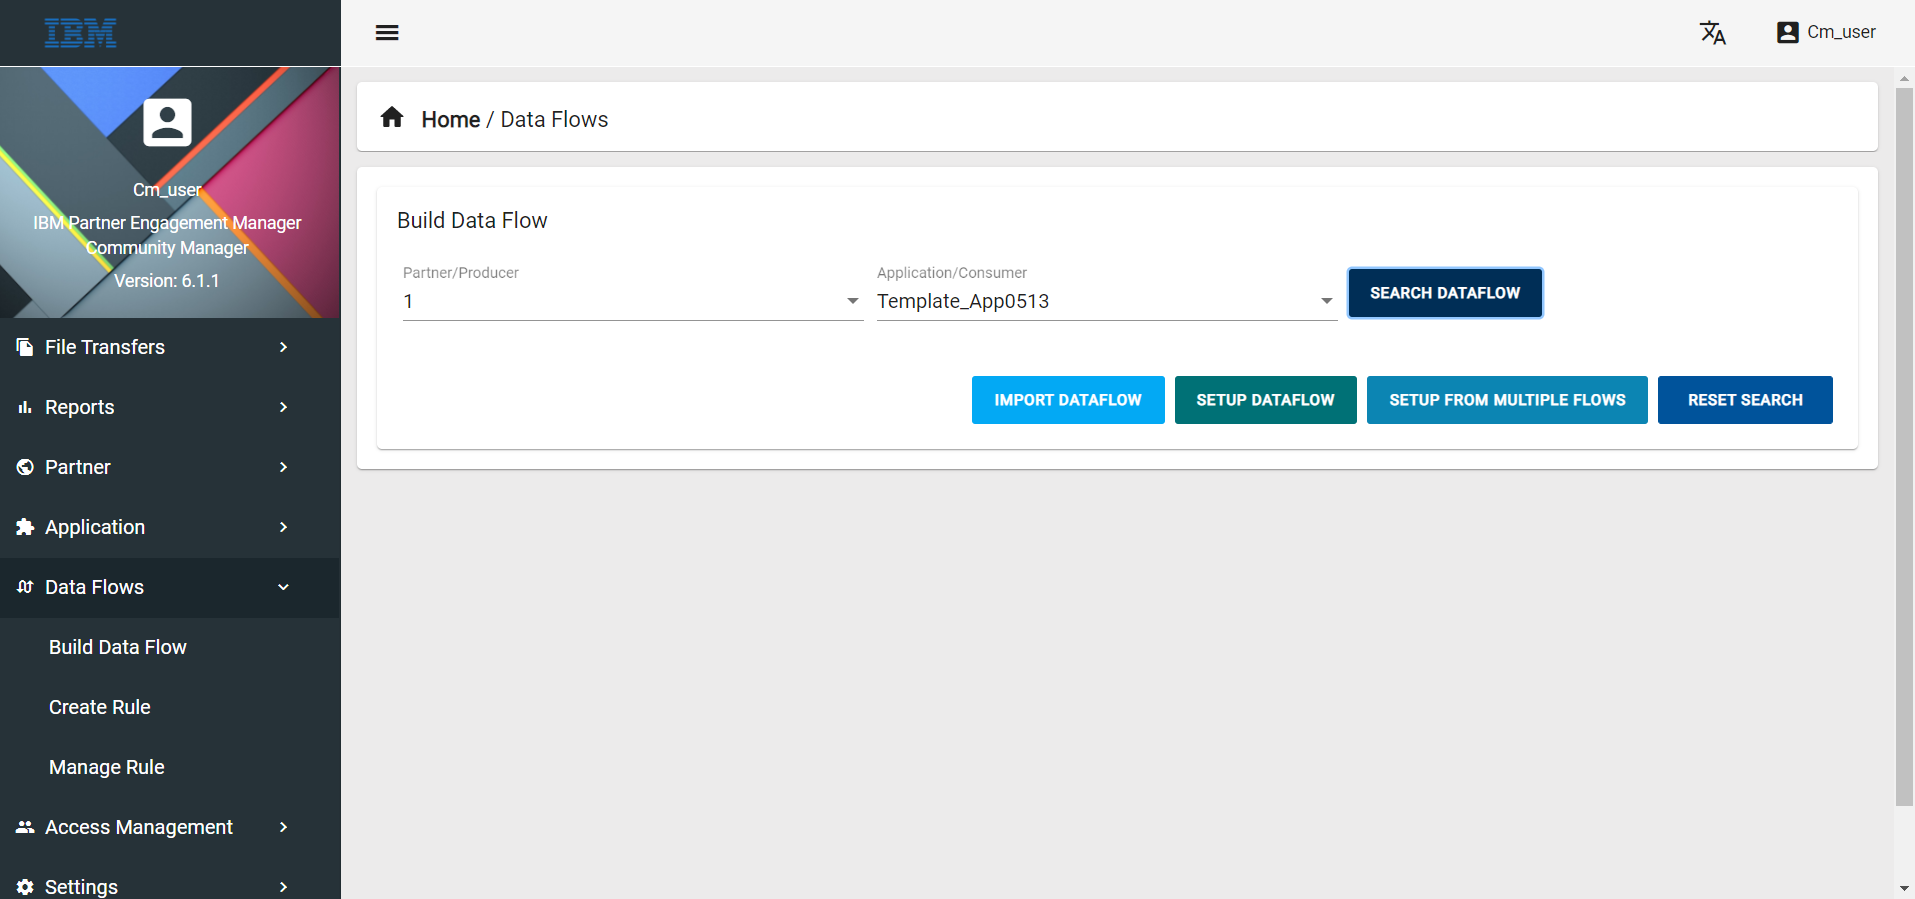Go to Home breadcrumb link
This screenshot has width=1915, height=899.
451,119
